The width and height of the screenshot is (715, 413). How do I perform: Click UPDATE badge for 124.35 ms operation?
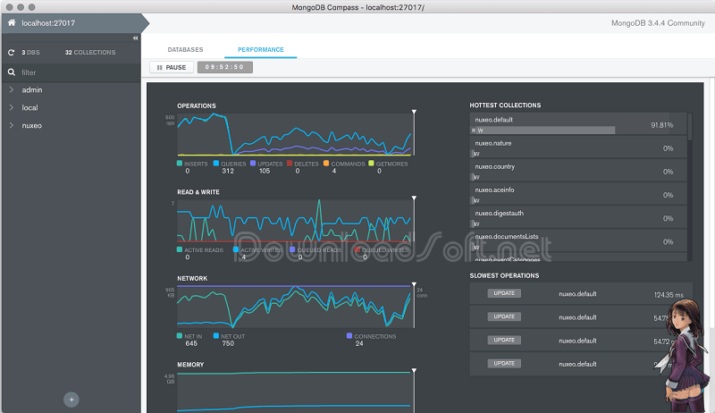[504, 293]
